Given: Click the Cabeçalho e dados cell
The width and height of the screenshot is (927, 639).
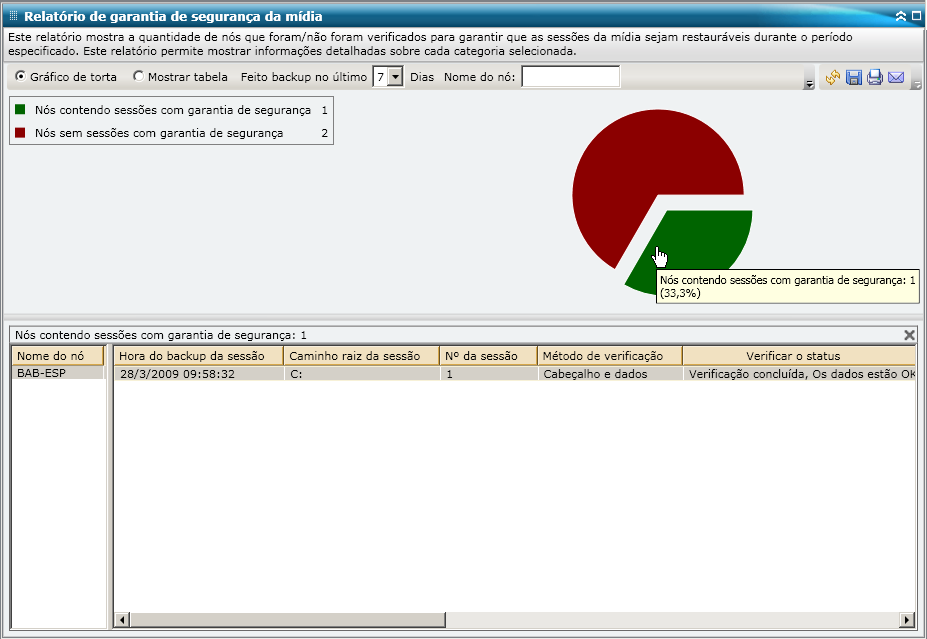Looking at the screenshot, I should click(610, 374).
